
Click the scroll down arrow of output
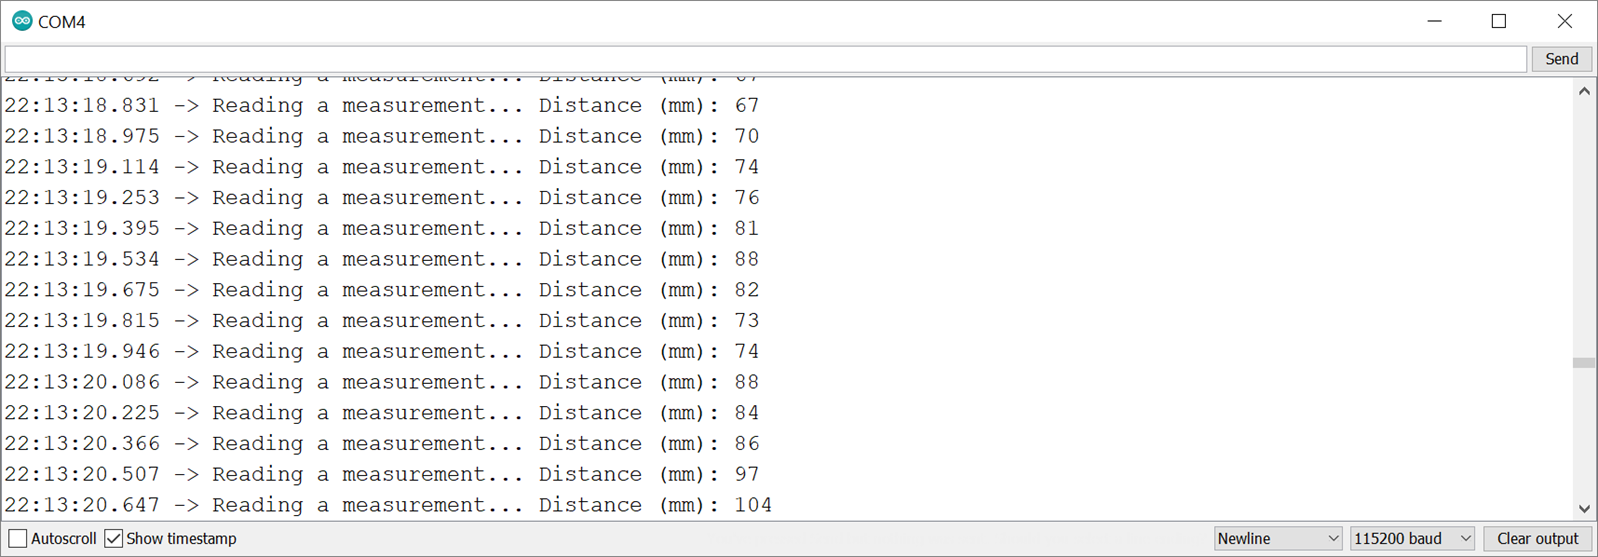pyautogui.click(x=1584, y=508)
